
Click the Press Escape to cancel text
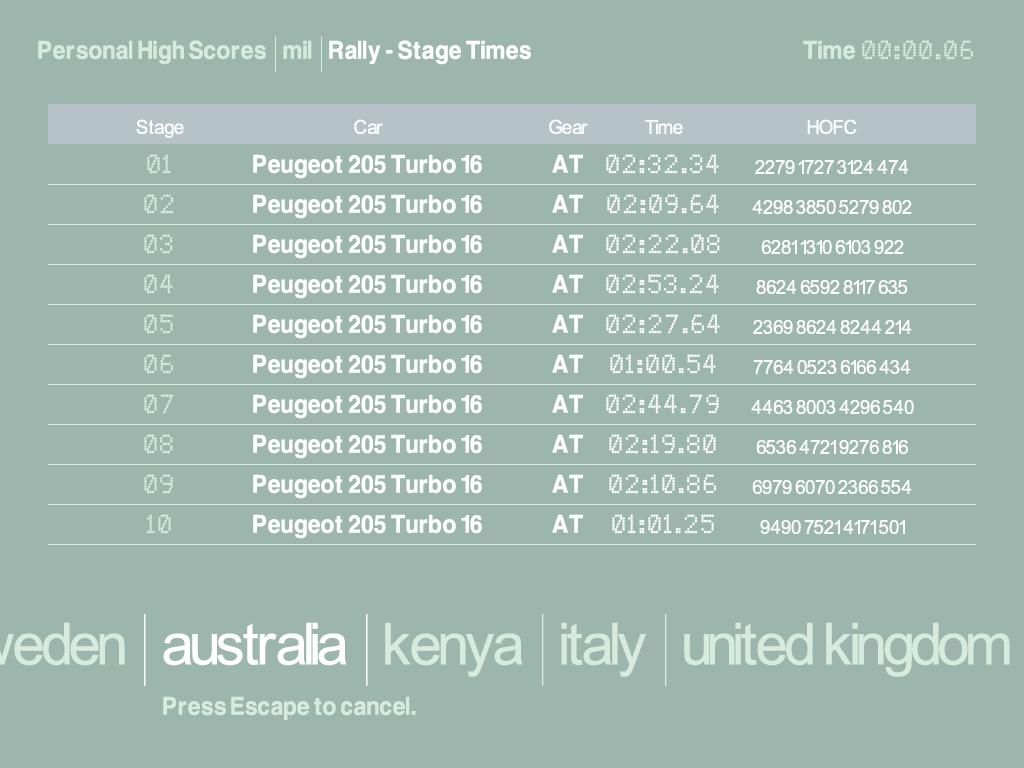[288, 707]
